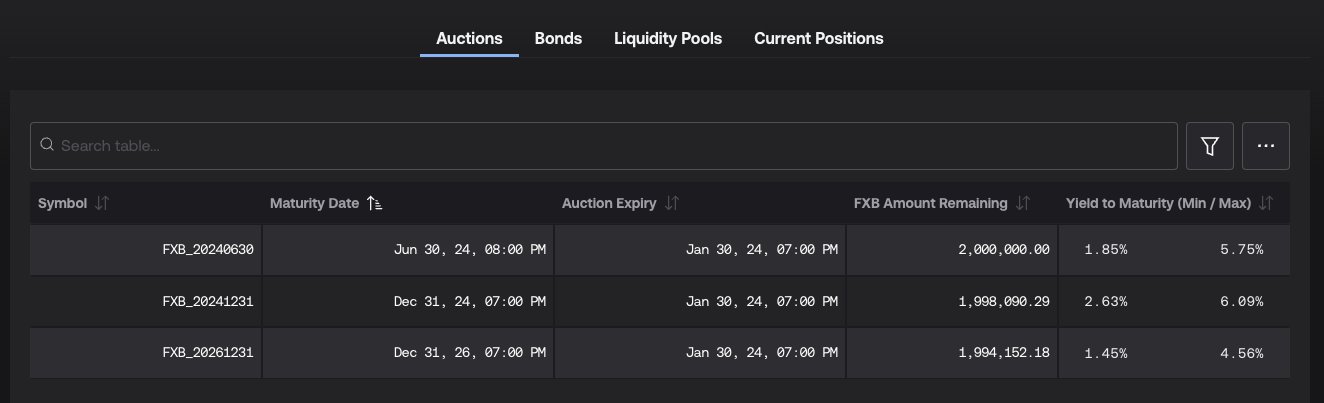Click the magnifier icon in search box

point(47,145)
